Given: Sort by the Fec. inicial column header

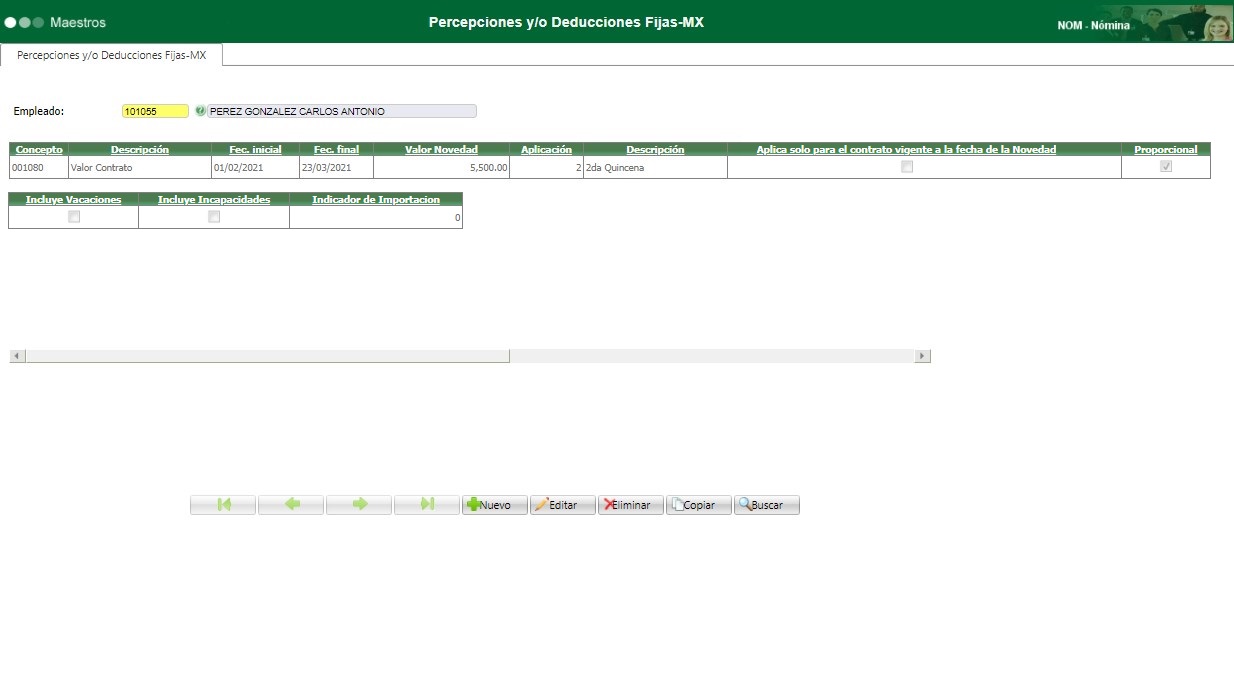Looking at the screenshot, I should click(255, 149).
